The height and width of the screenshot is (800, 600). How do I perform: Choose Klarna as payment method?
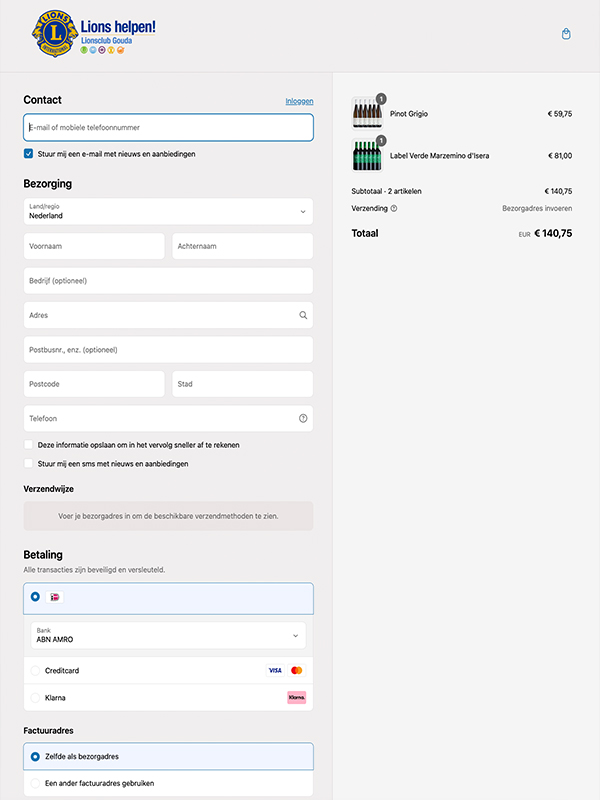pos(36,697)
